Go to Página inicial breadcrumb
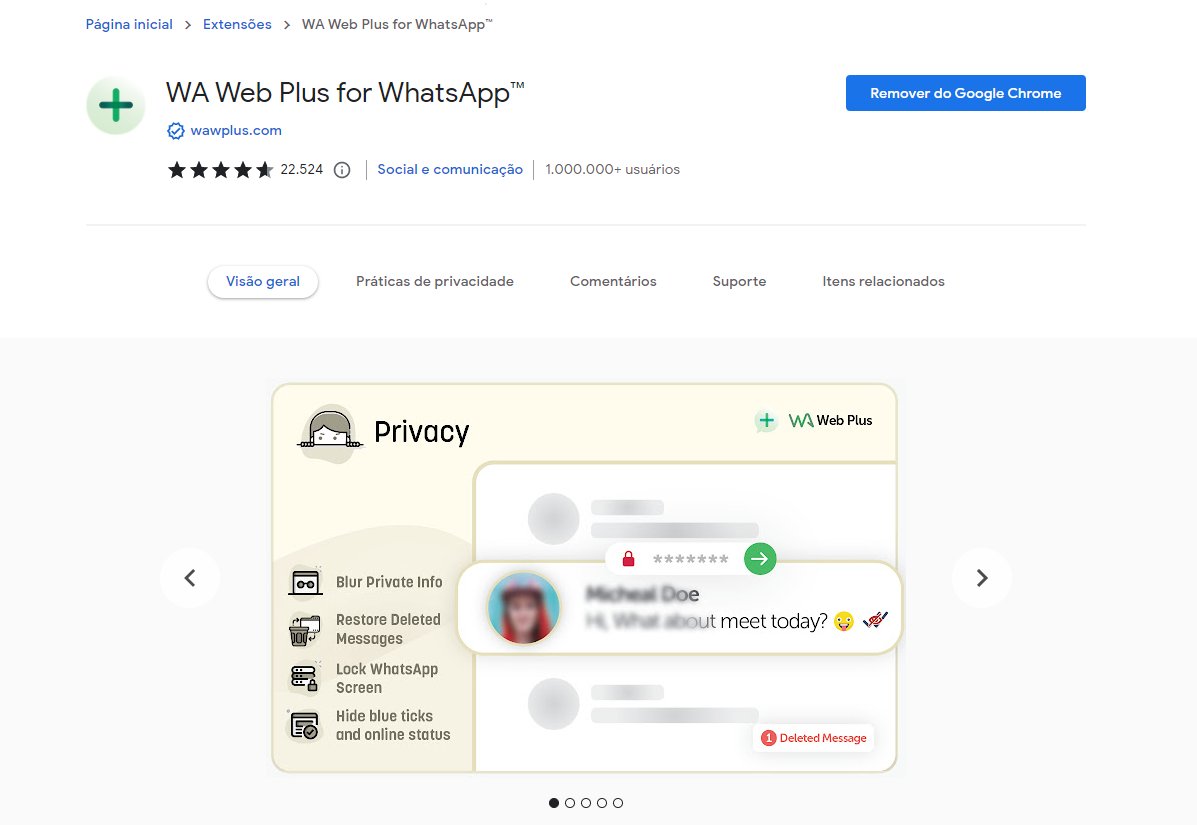Image resolution: width=1197 pixels, height=825 pixels. tap(129, 24)
